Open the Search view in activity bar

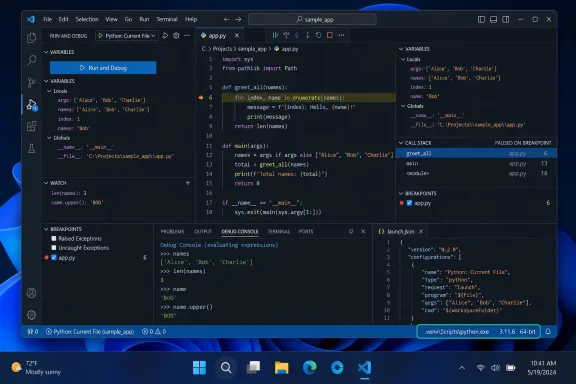[32, 60]
